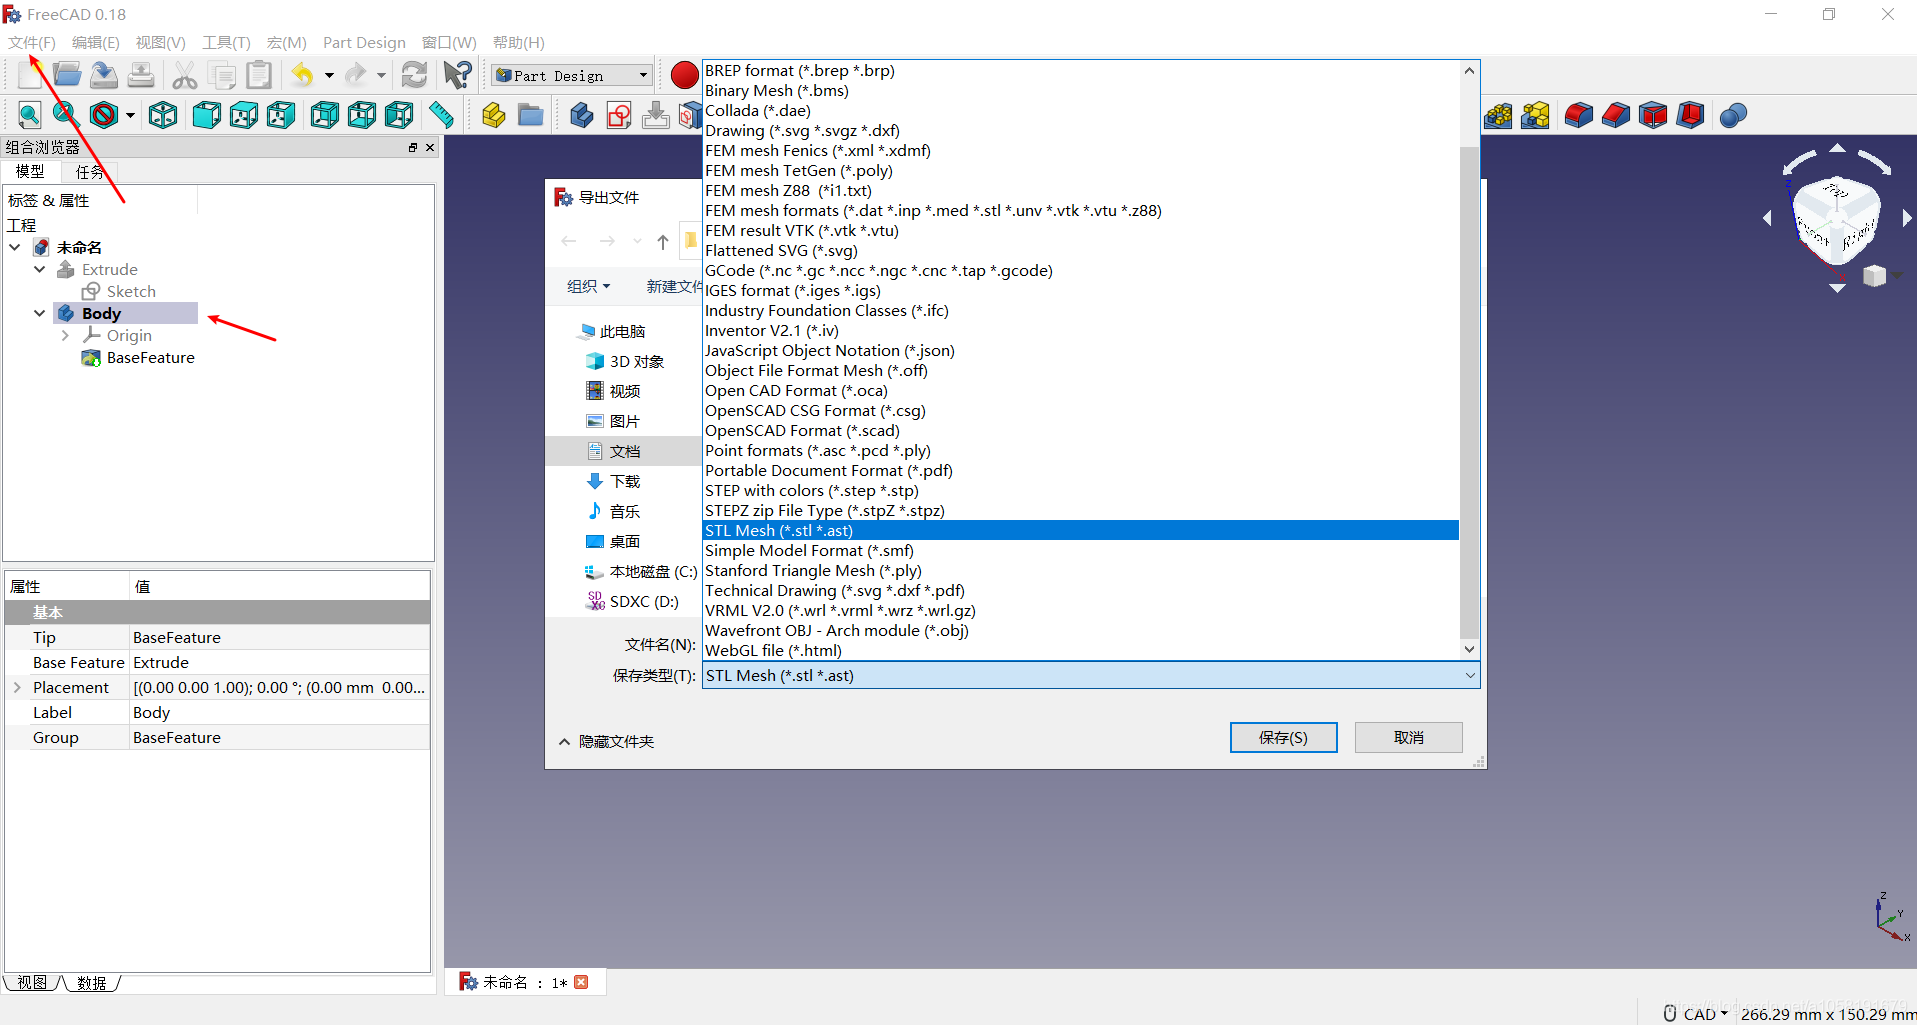
Task: Rotate view using navigation cube right arrow
Action: coord(1906,217)
